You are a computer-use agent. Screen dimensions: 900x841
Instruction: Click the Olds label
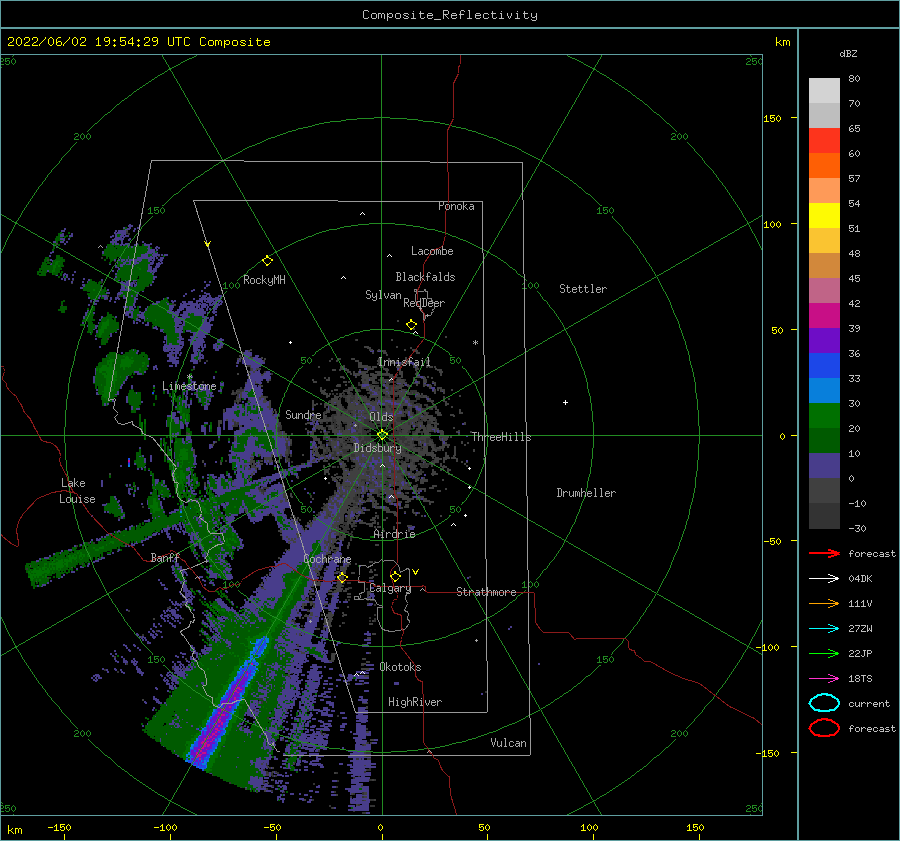coord(381,417)
